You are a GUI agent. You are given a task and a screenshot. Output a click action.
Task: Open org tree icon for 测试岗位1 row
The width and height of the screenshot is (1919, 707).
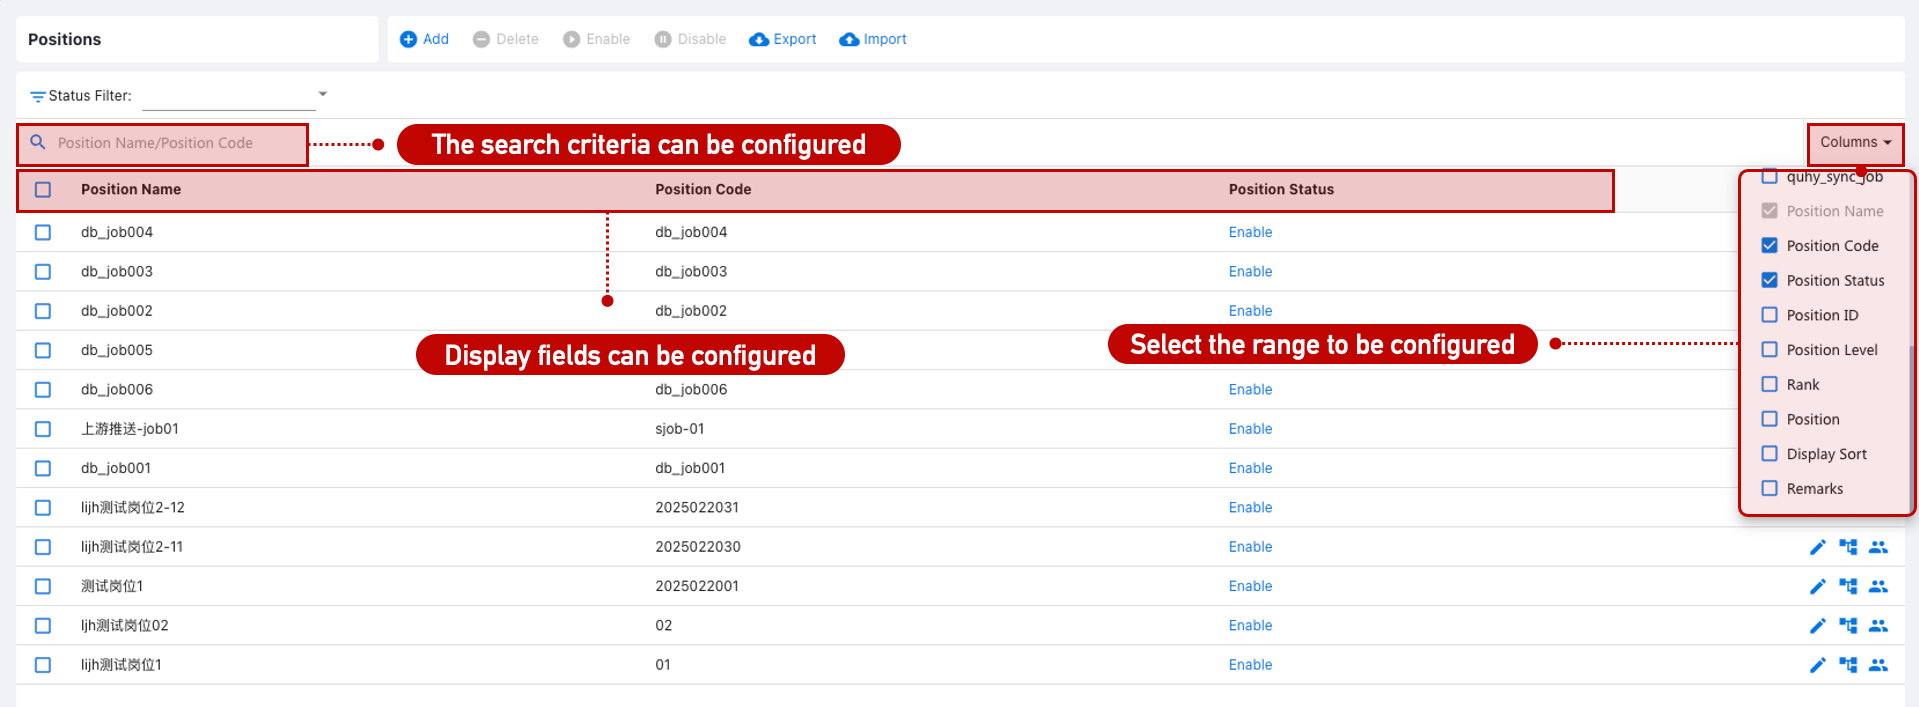[x=1848, y=586]
